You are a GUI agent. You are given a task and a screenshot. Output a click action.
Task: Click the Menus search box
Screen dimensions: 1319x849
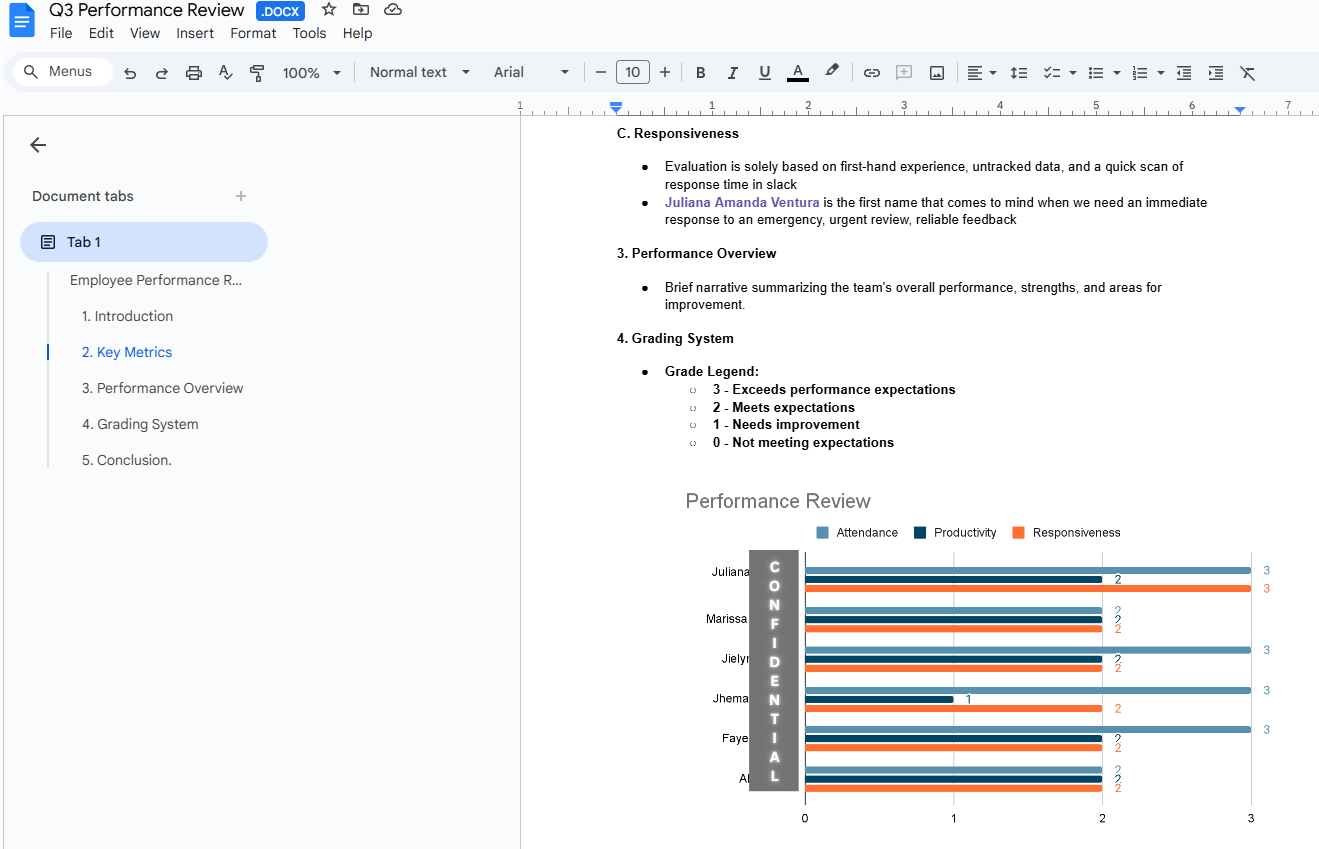click(x=62, y=72)
